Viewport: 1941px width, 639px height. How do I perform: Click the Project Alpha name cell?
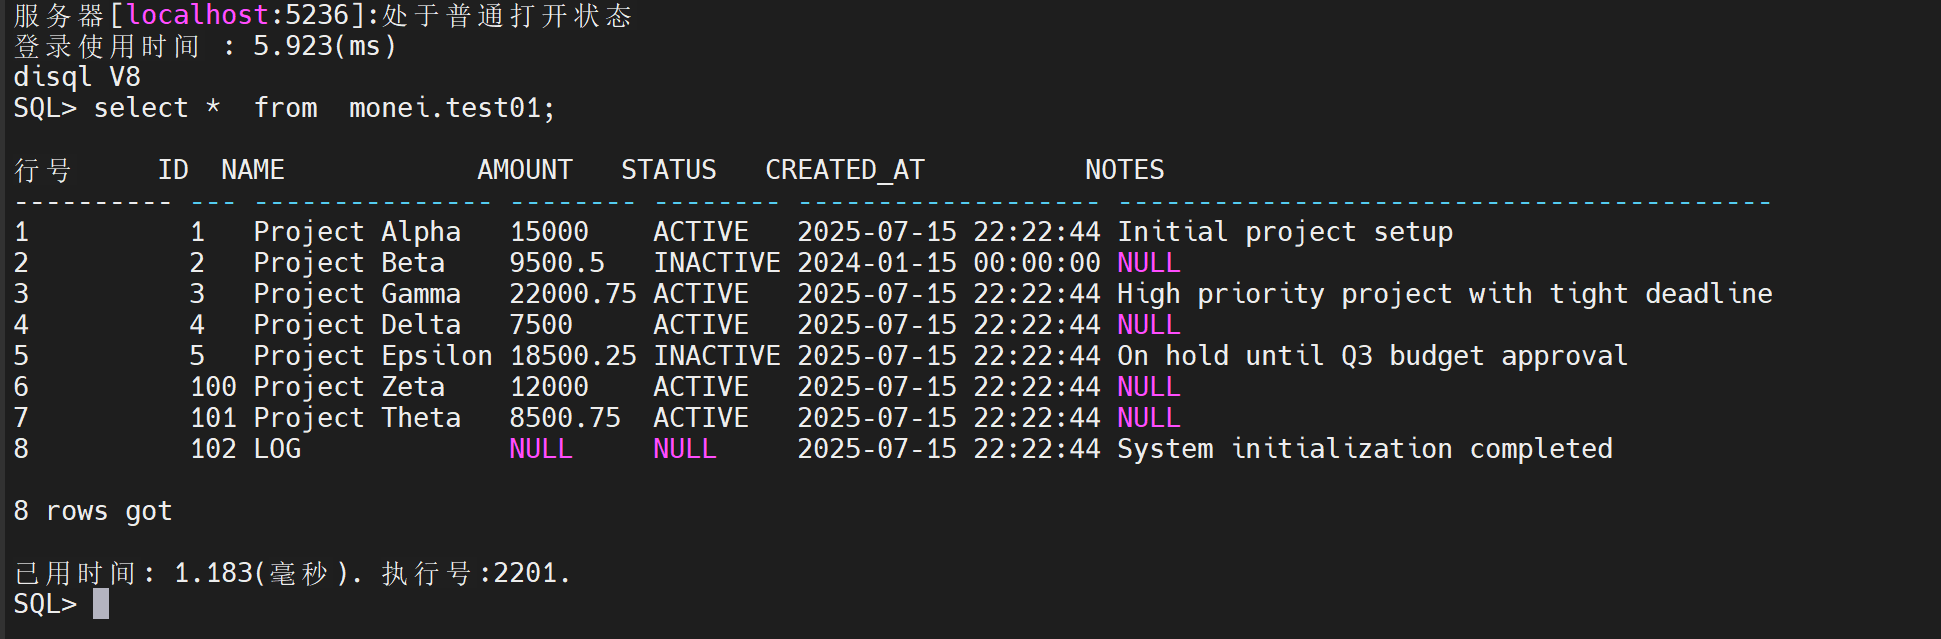coord(357,232)
